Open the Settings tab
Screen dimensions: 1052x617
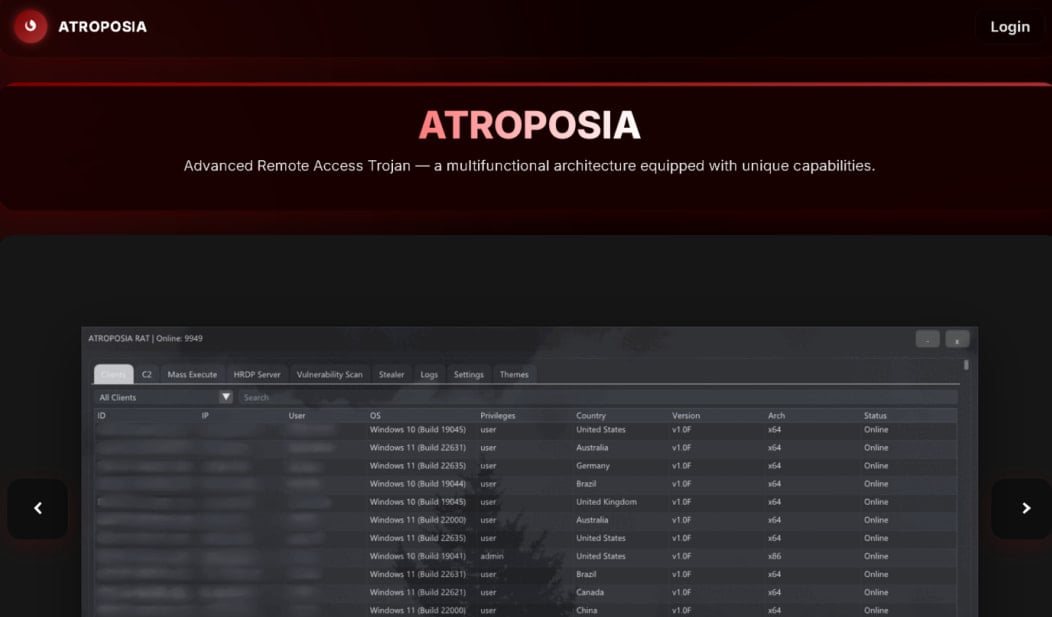pos(468,374)
